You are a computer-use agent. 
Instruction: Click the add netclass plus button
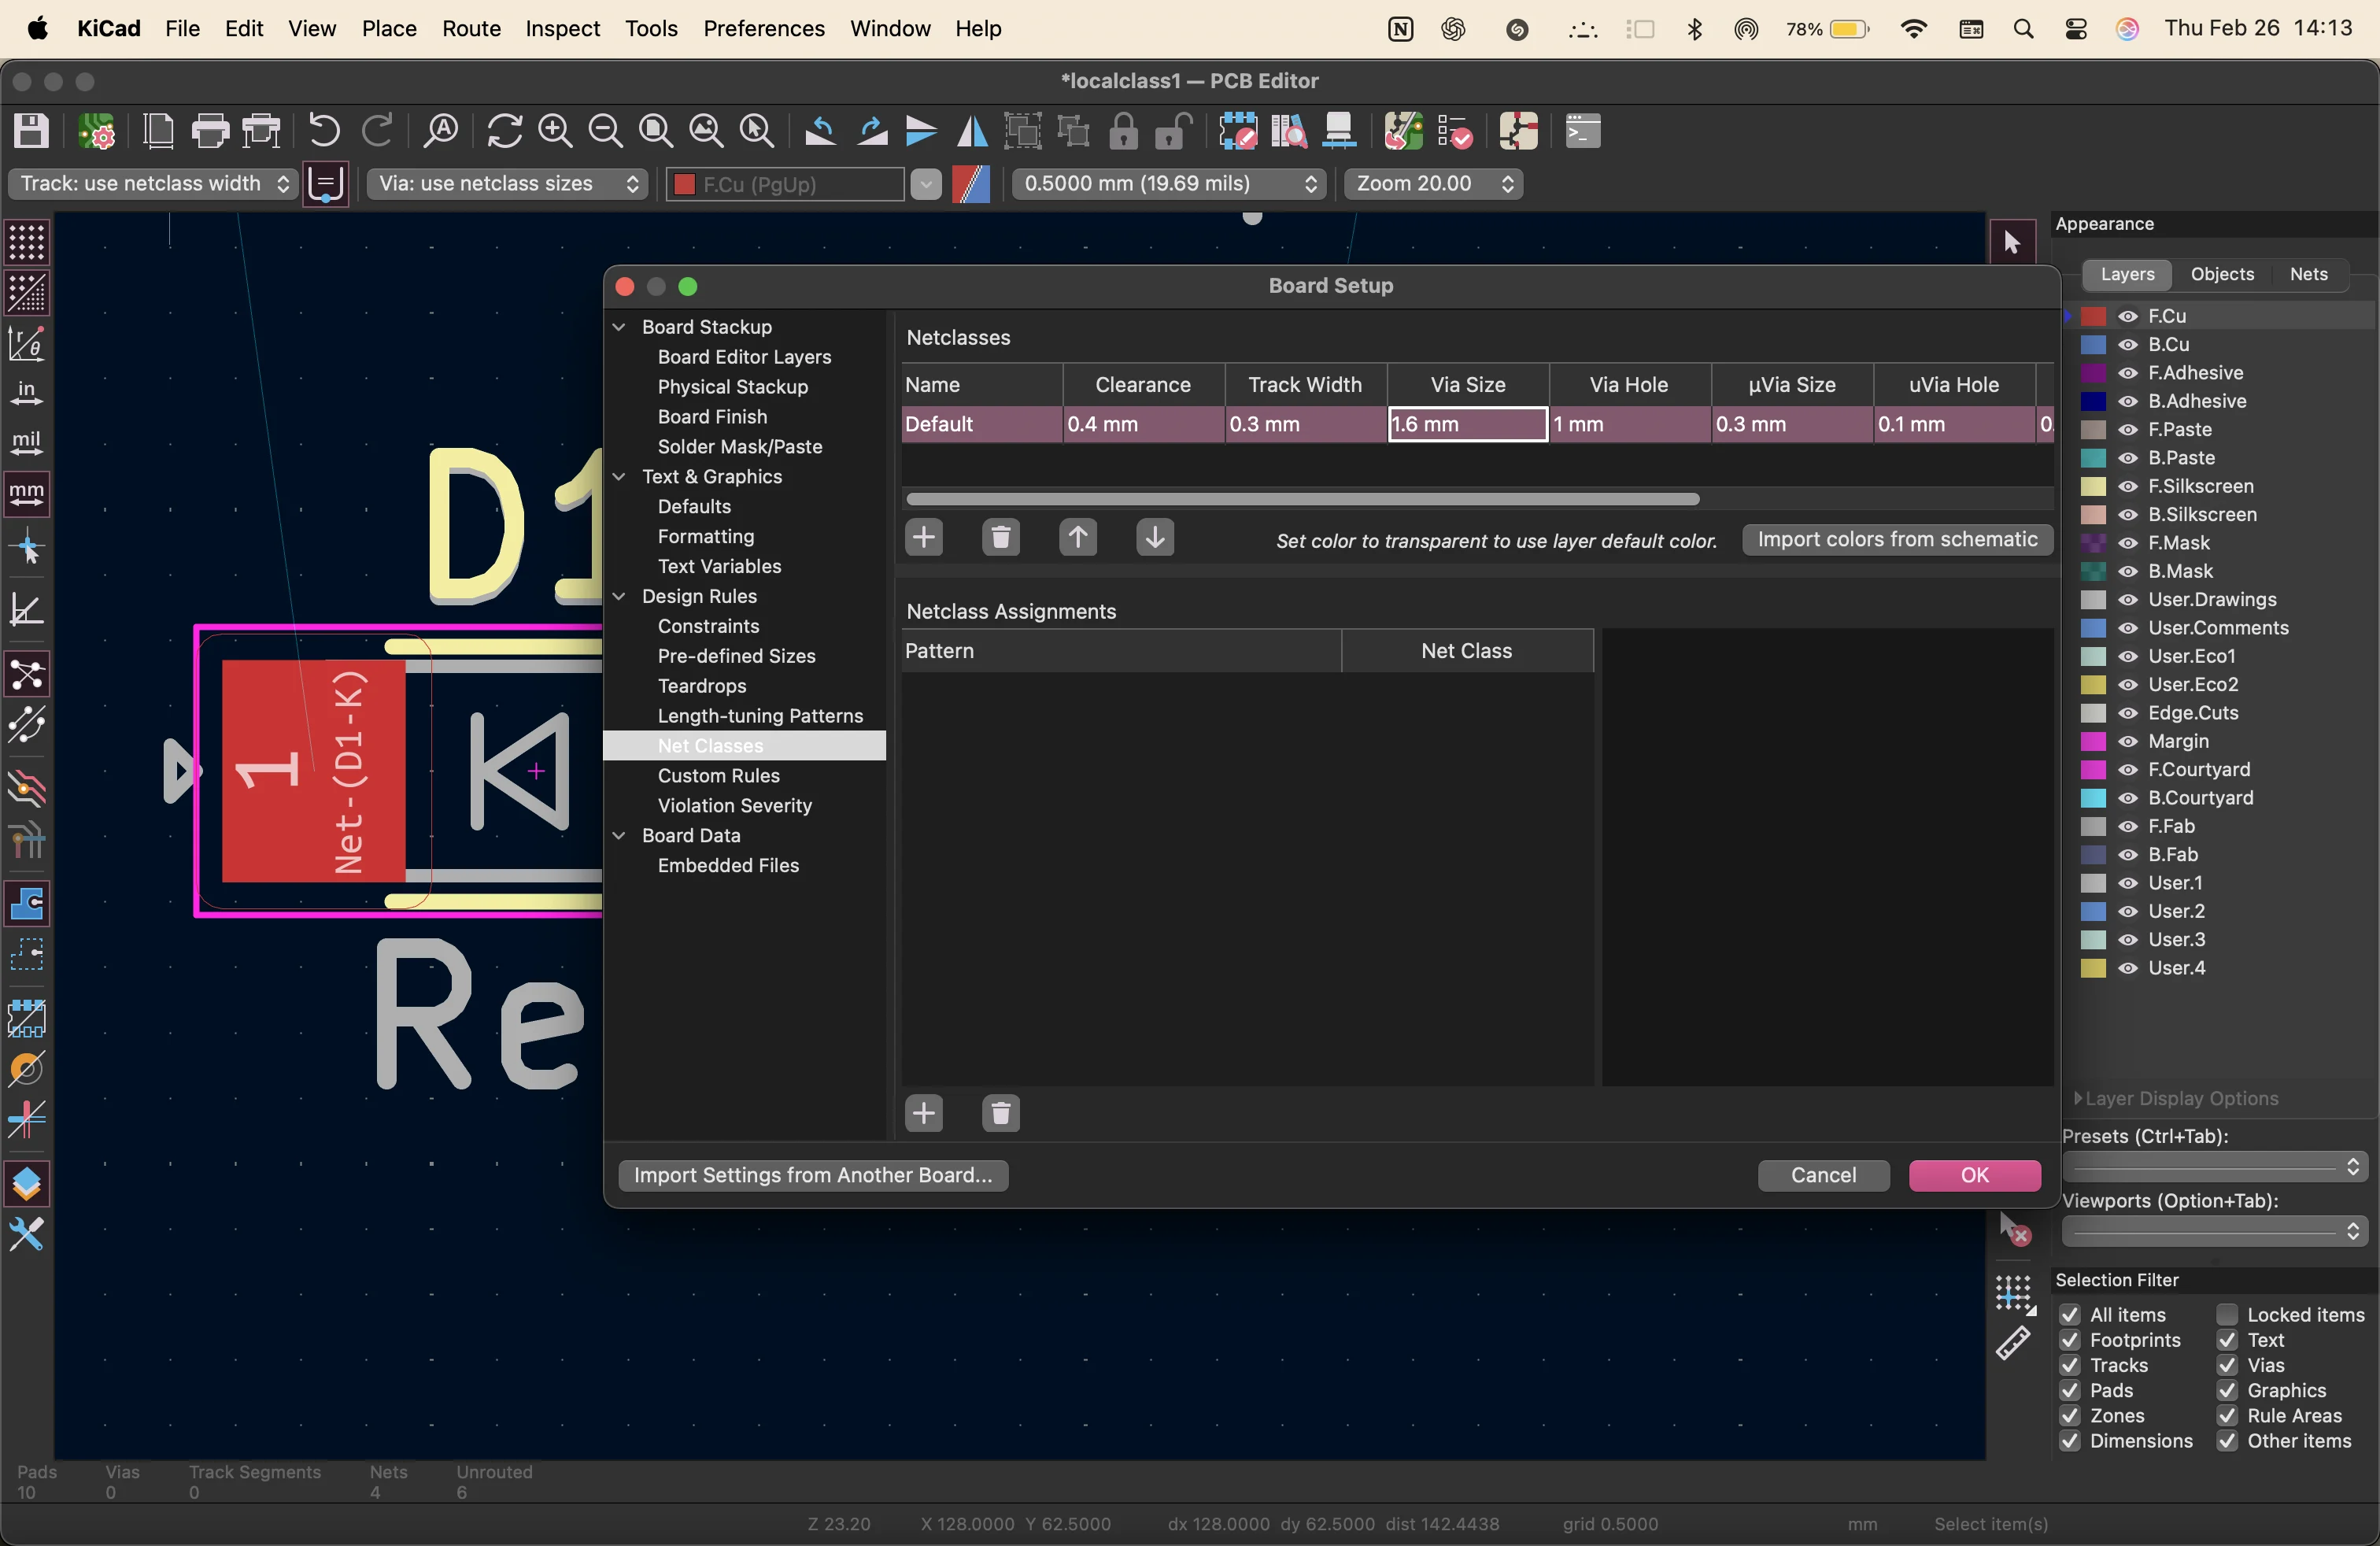point(923,538)
